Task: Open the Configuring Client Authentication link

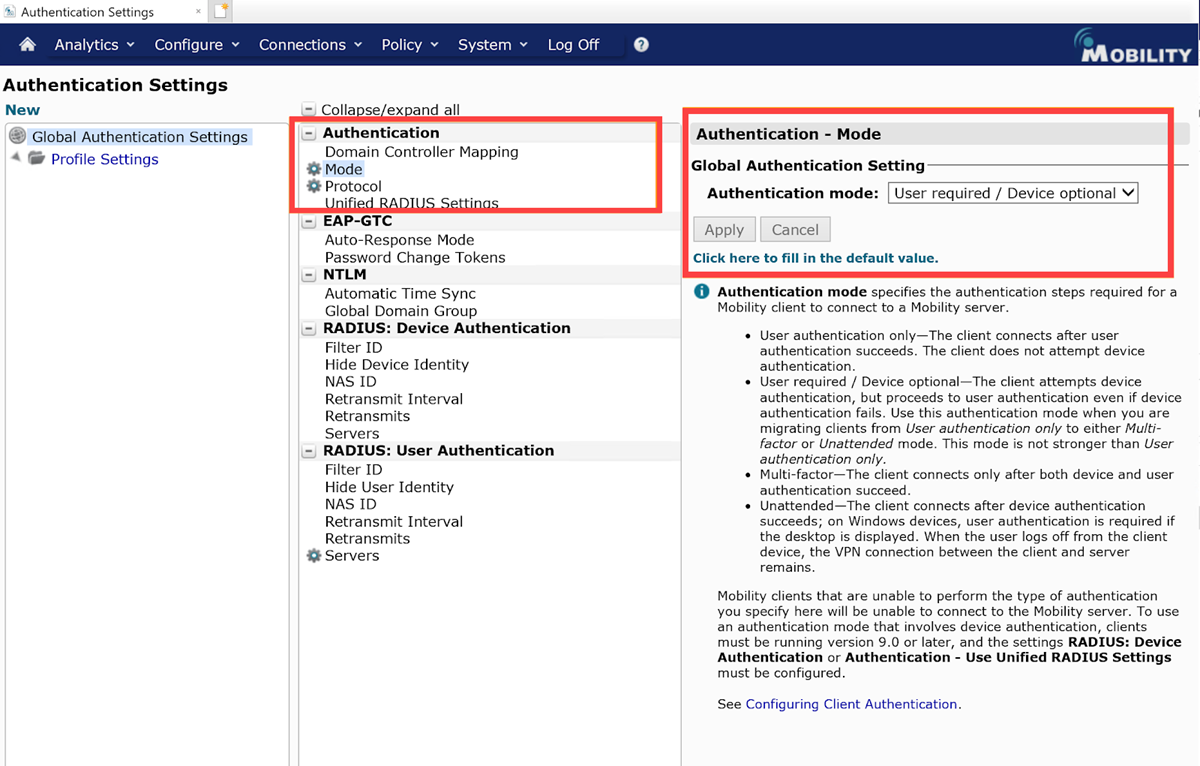Action: point(851,704)
